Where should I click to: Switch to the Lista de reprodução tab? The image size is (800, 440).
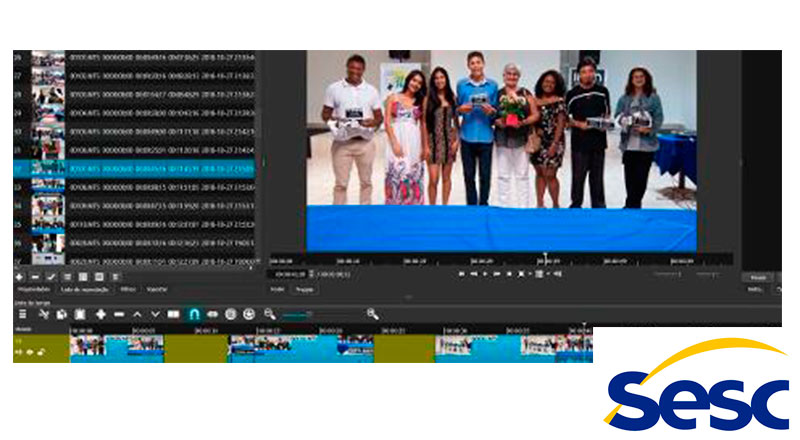click(x=83, y=289)
